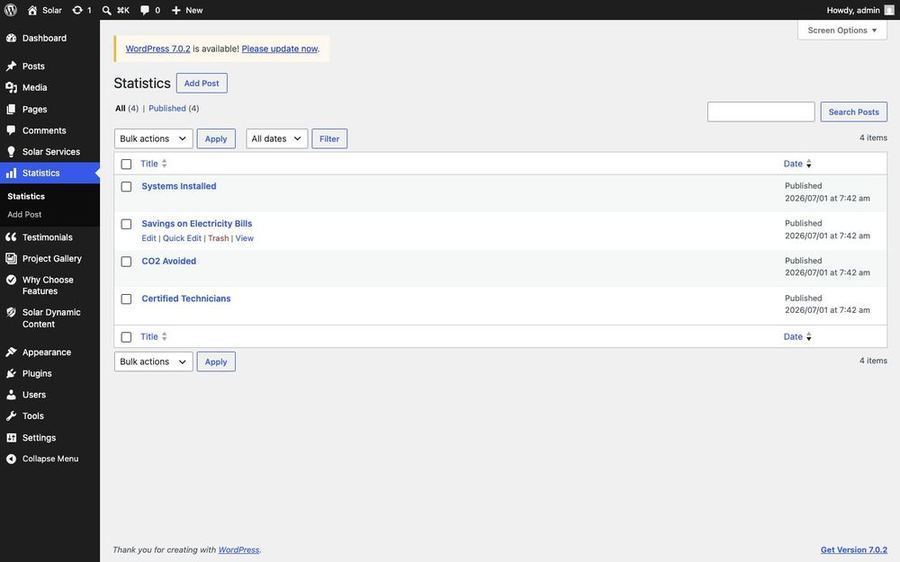Click the bottom Apply button
The width and height of the screenshot is (900, 562).
216,362
